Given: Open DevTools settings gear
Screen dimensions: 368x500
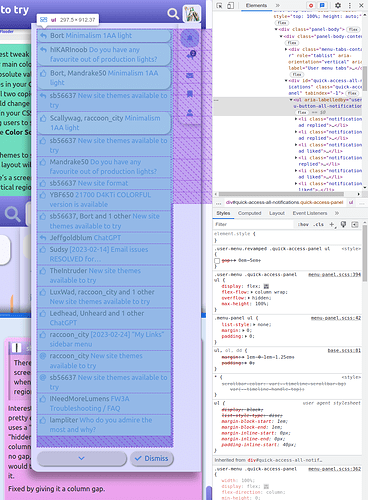Looking at the screenshot, I should pyautogui.click(x=338, y=5).
